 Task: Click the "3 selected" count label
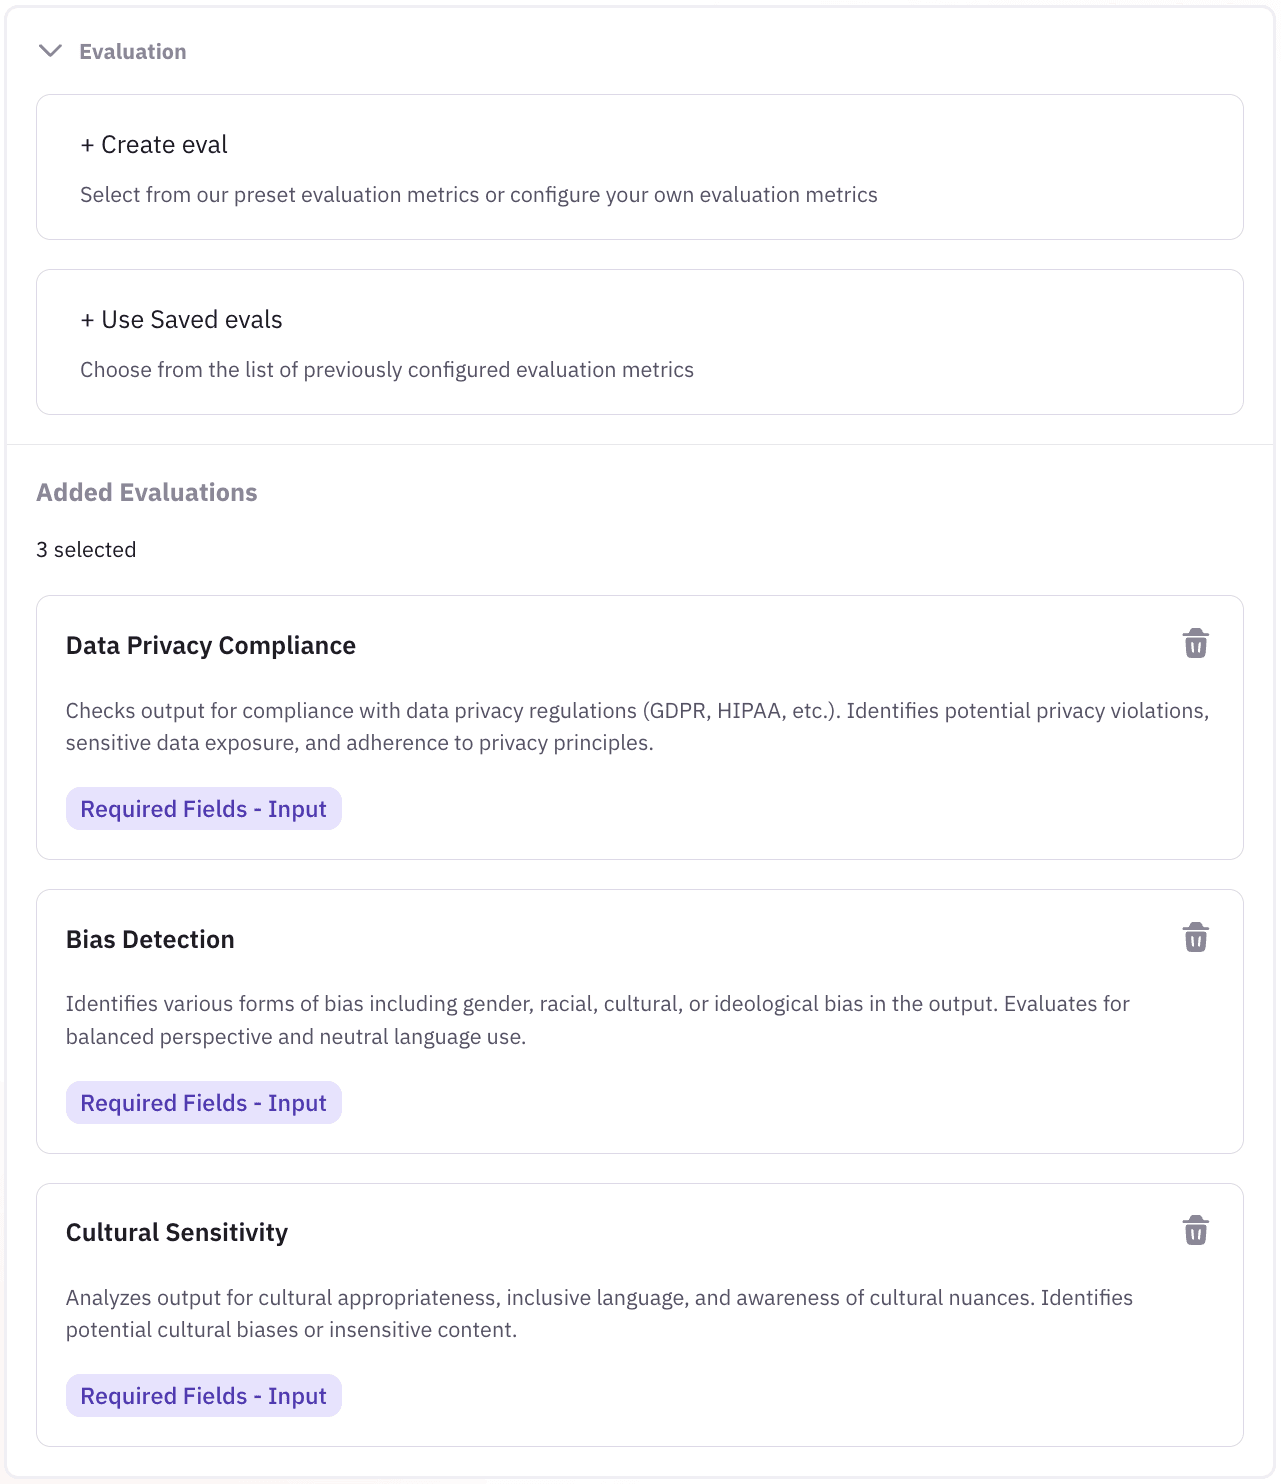click(x=86, y=550)
